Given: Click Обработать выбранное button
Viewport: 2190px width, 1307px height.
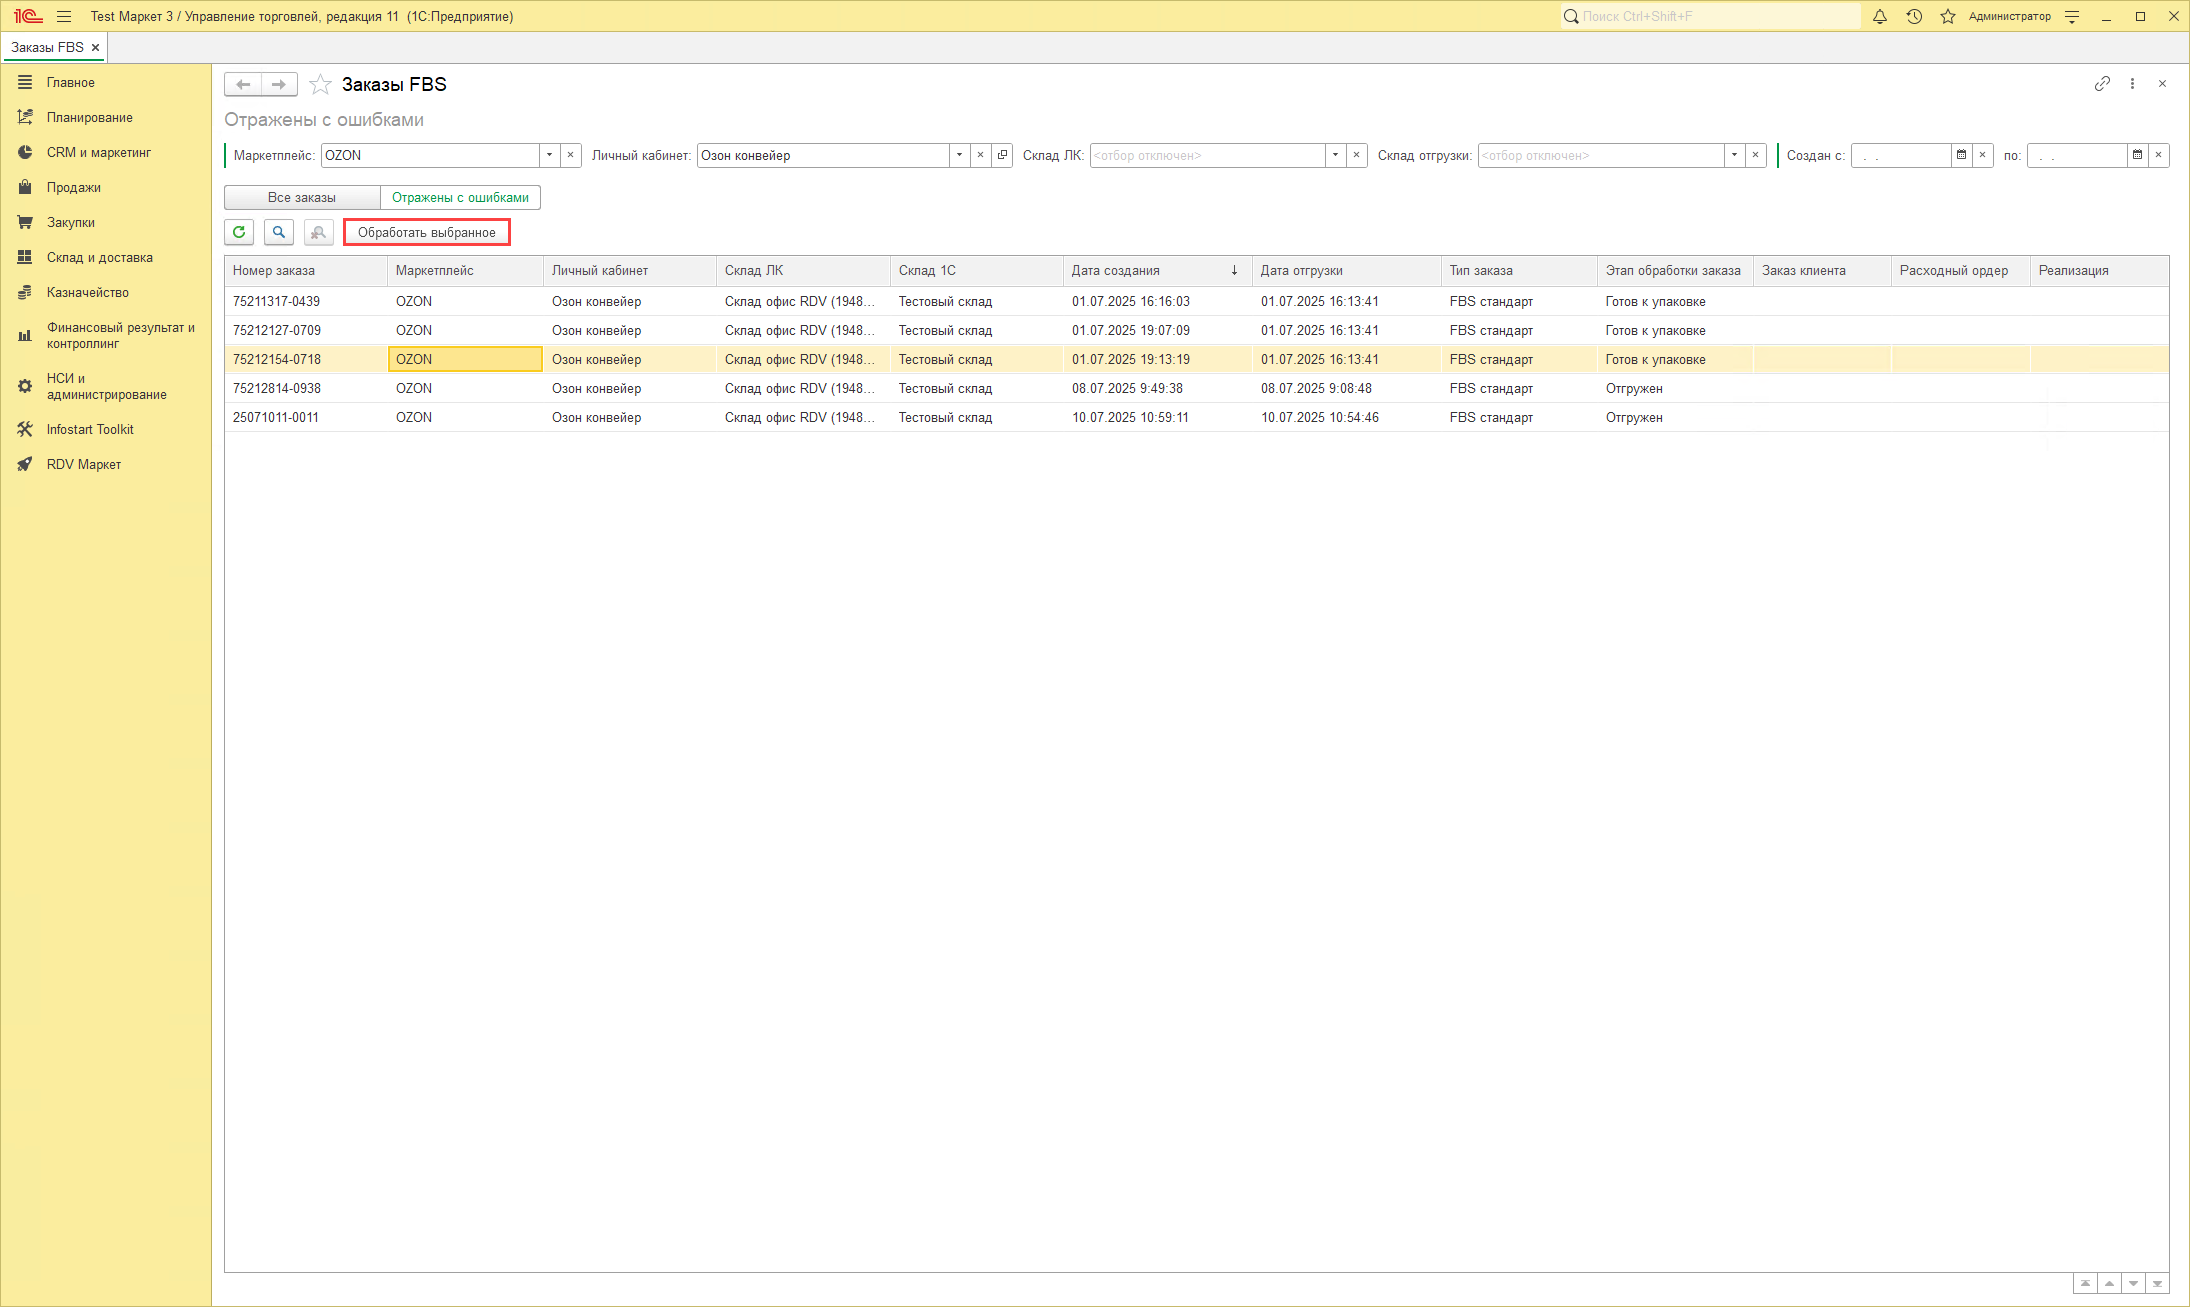Looking at the screenshot, I should (x=427, y=232).
